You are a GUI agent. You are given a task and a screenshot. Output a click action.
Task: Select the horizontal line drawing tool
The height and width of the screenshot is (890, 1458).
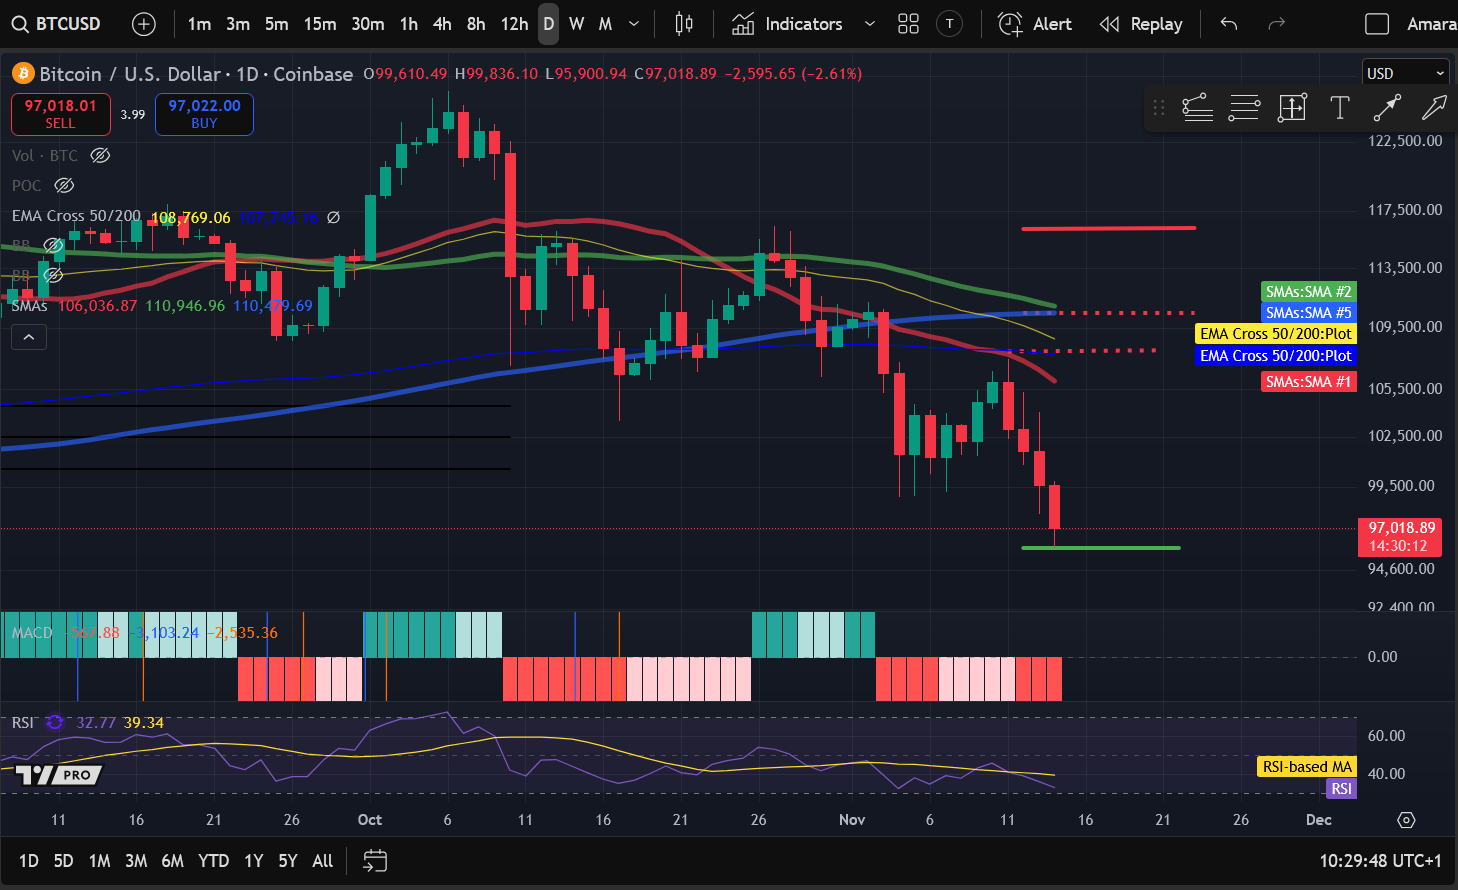tap(1244, 108)
